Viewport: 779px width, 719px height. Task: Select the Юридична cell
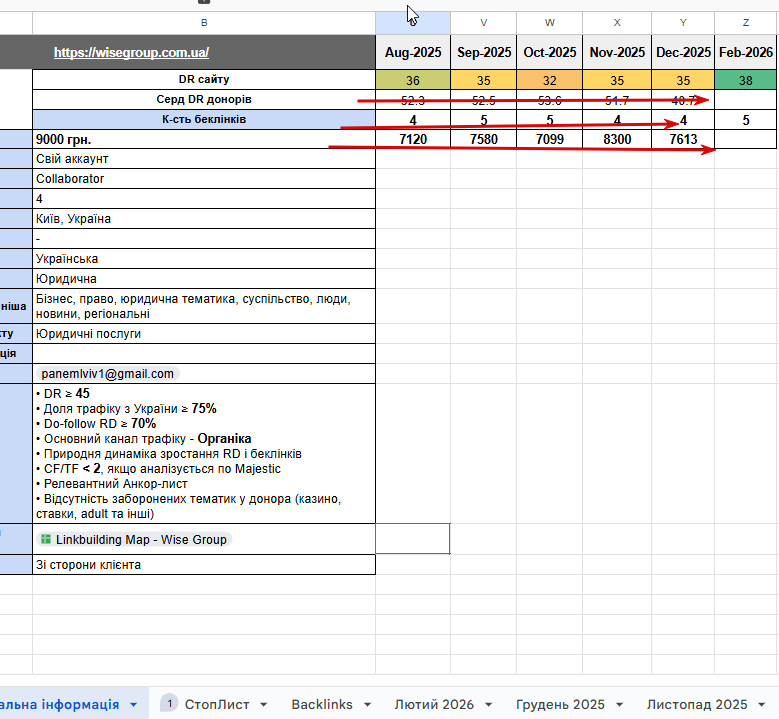204,278
